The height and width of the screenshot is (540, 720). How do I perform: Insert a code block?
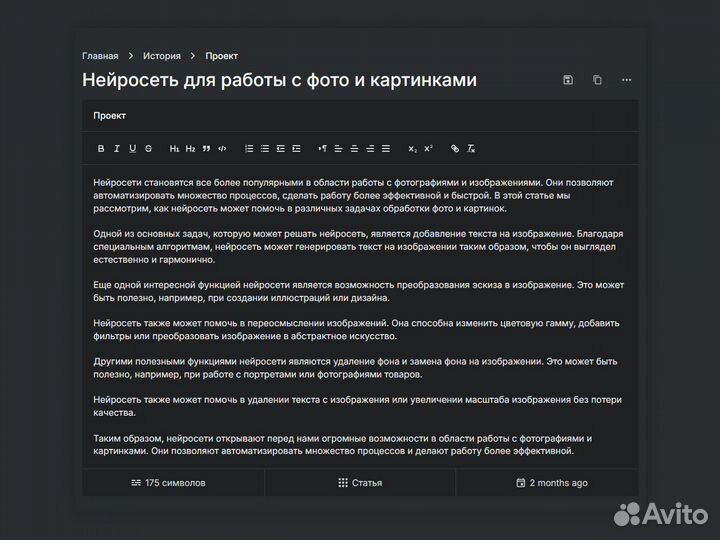click(222, 148)
